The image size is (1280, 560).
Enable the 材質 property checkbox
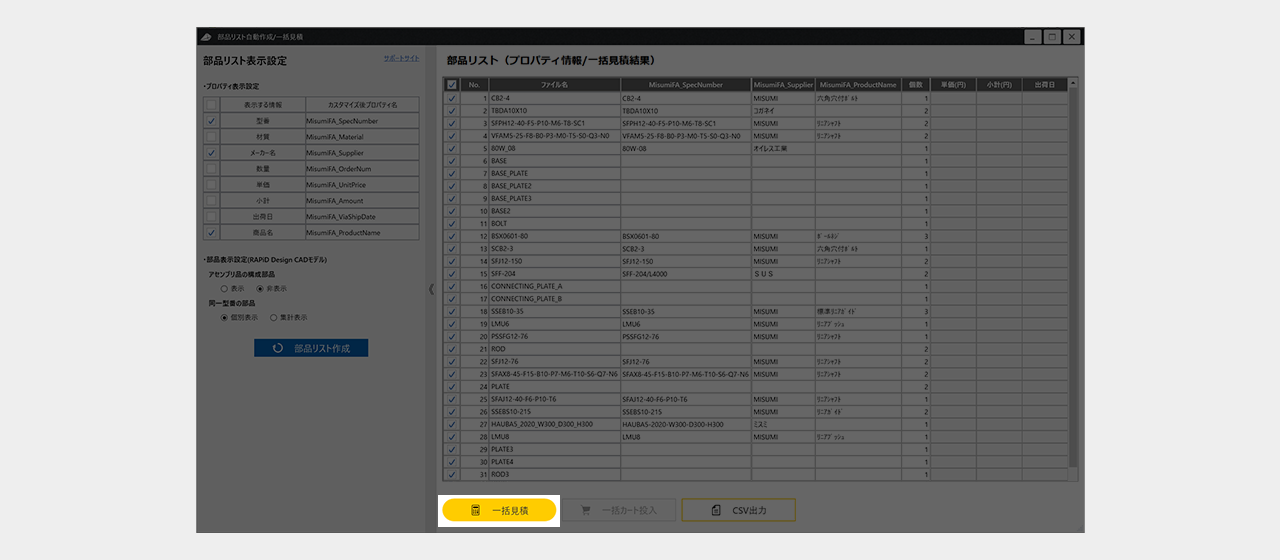(x=211, y=137)
